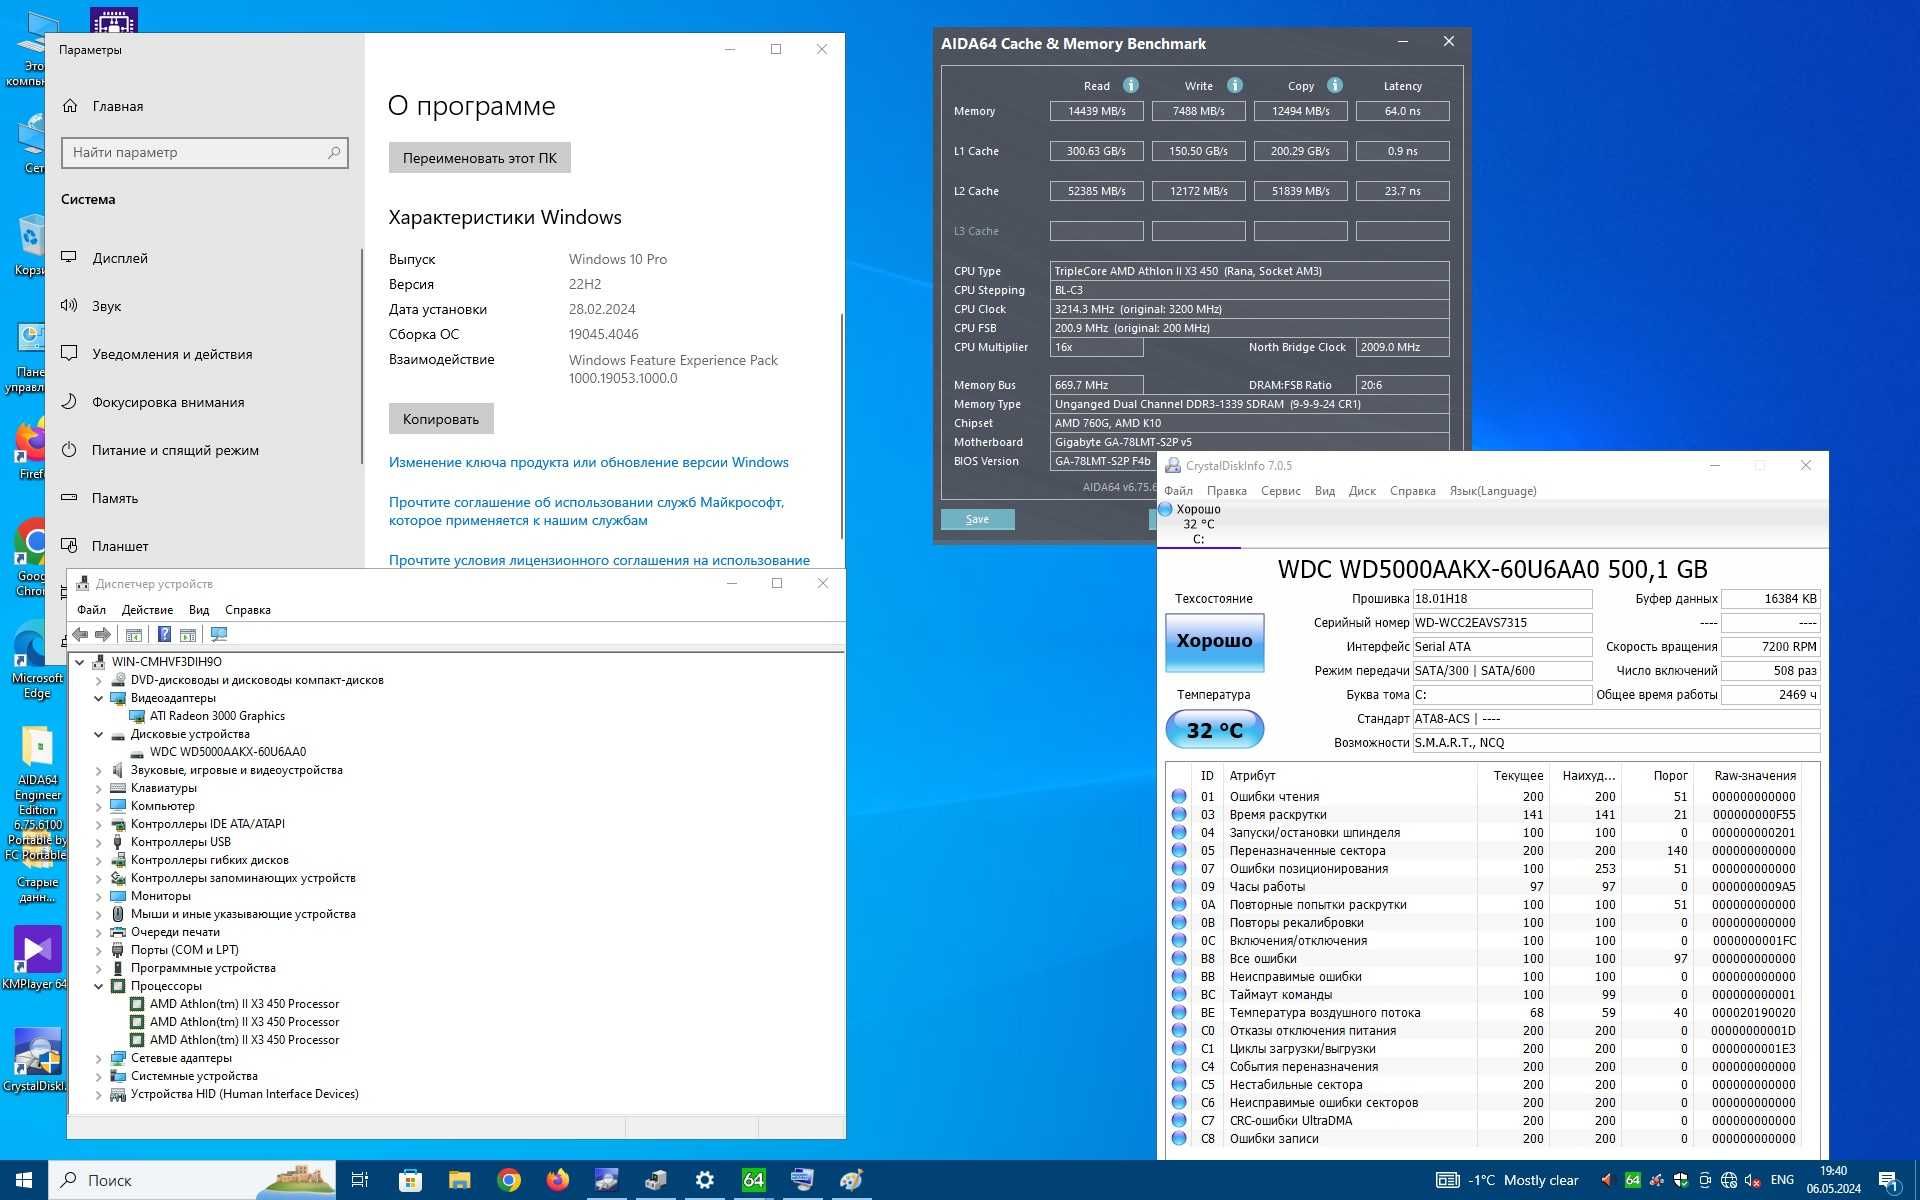Click the Хорошо health status button
Image resolution: width=1920 pixels, height=1200 pixels.
tap(1214, 641)
